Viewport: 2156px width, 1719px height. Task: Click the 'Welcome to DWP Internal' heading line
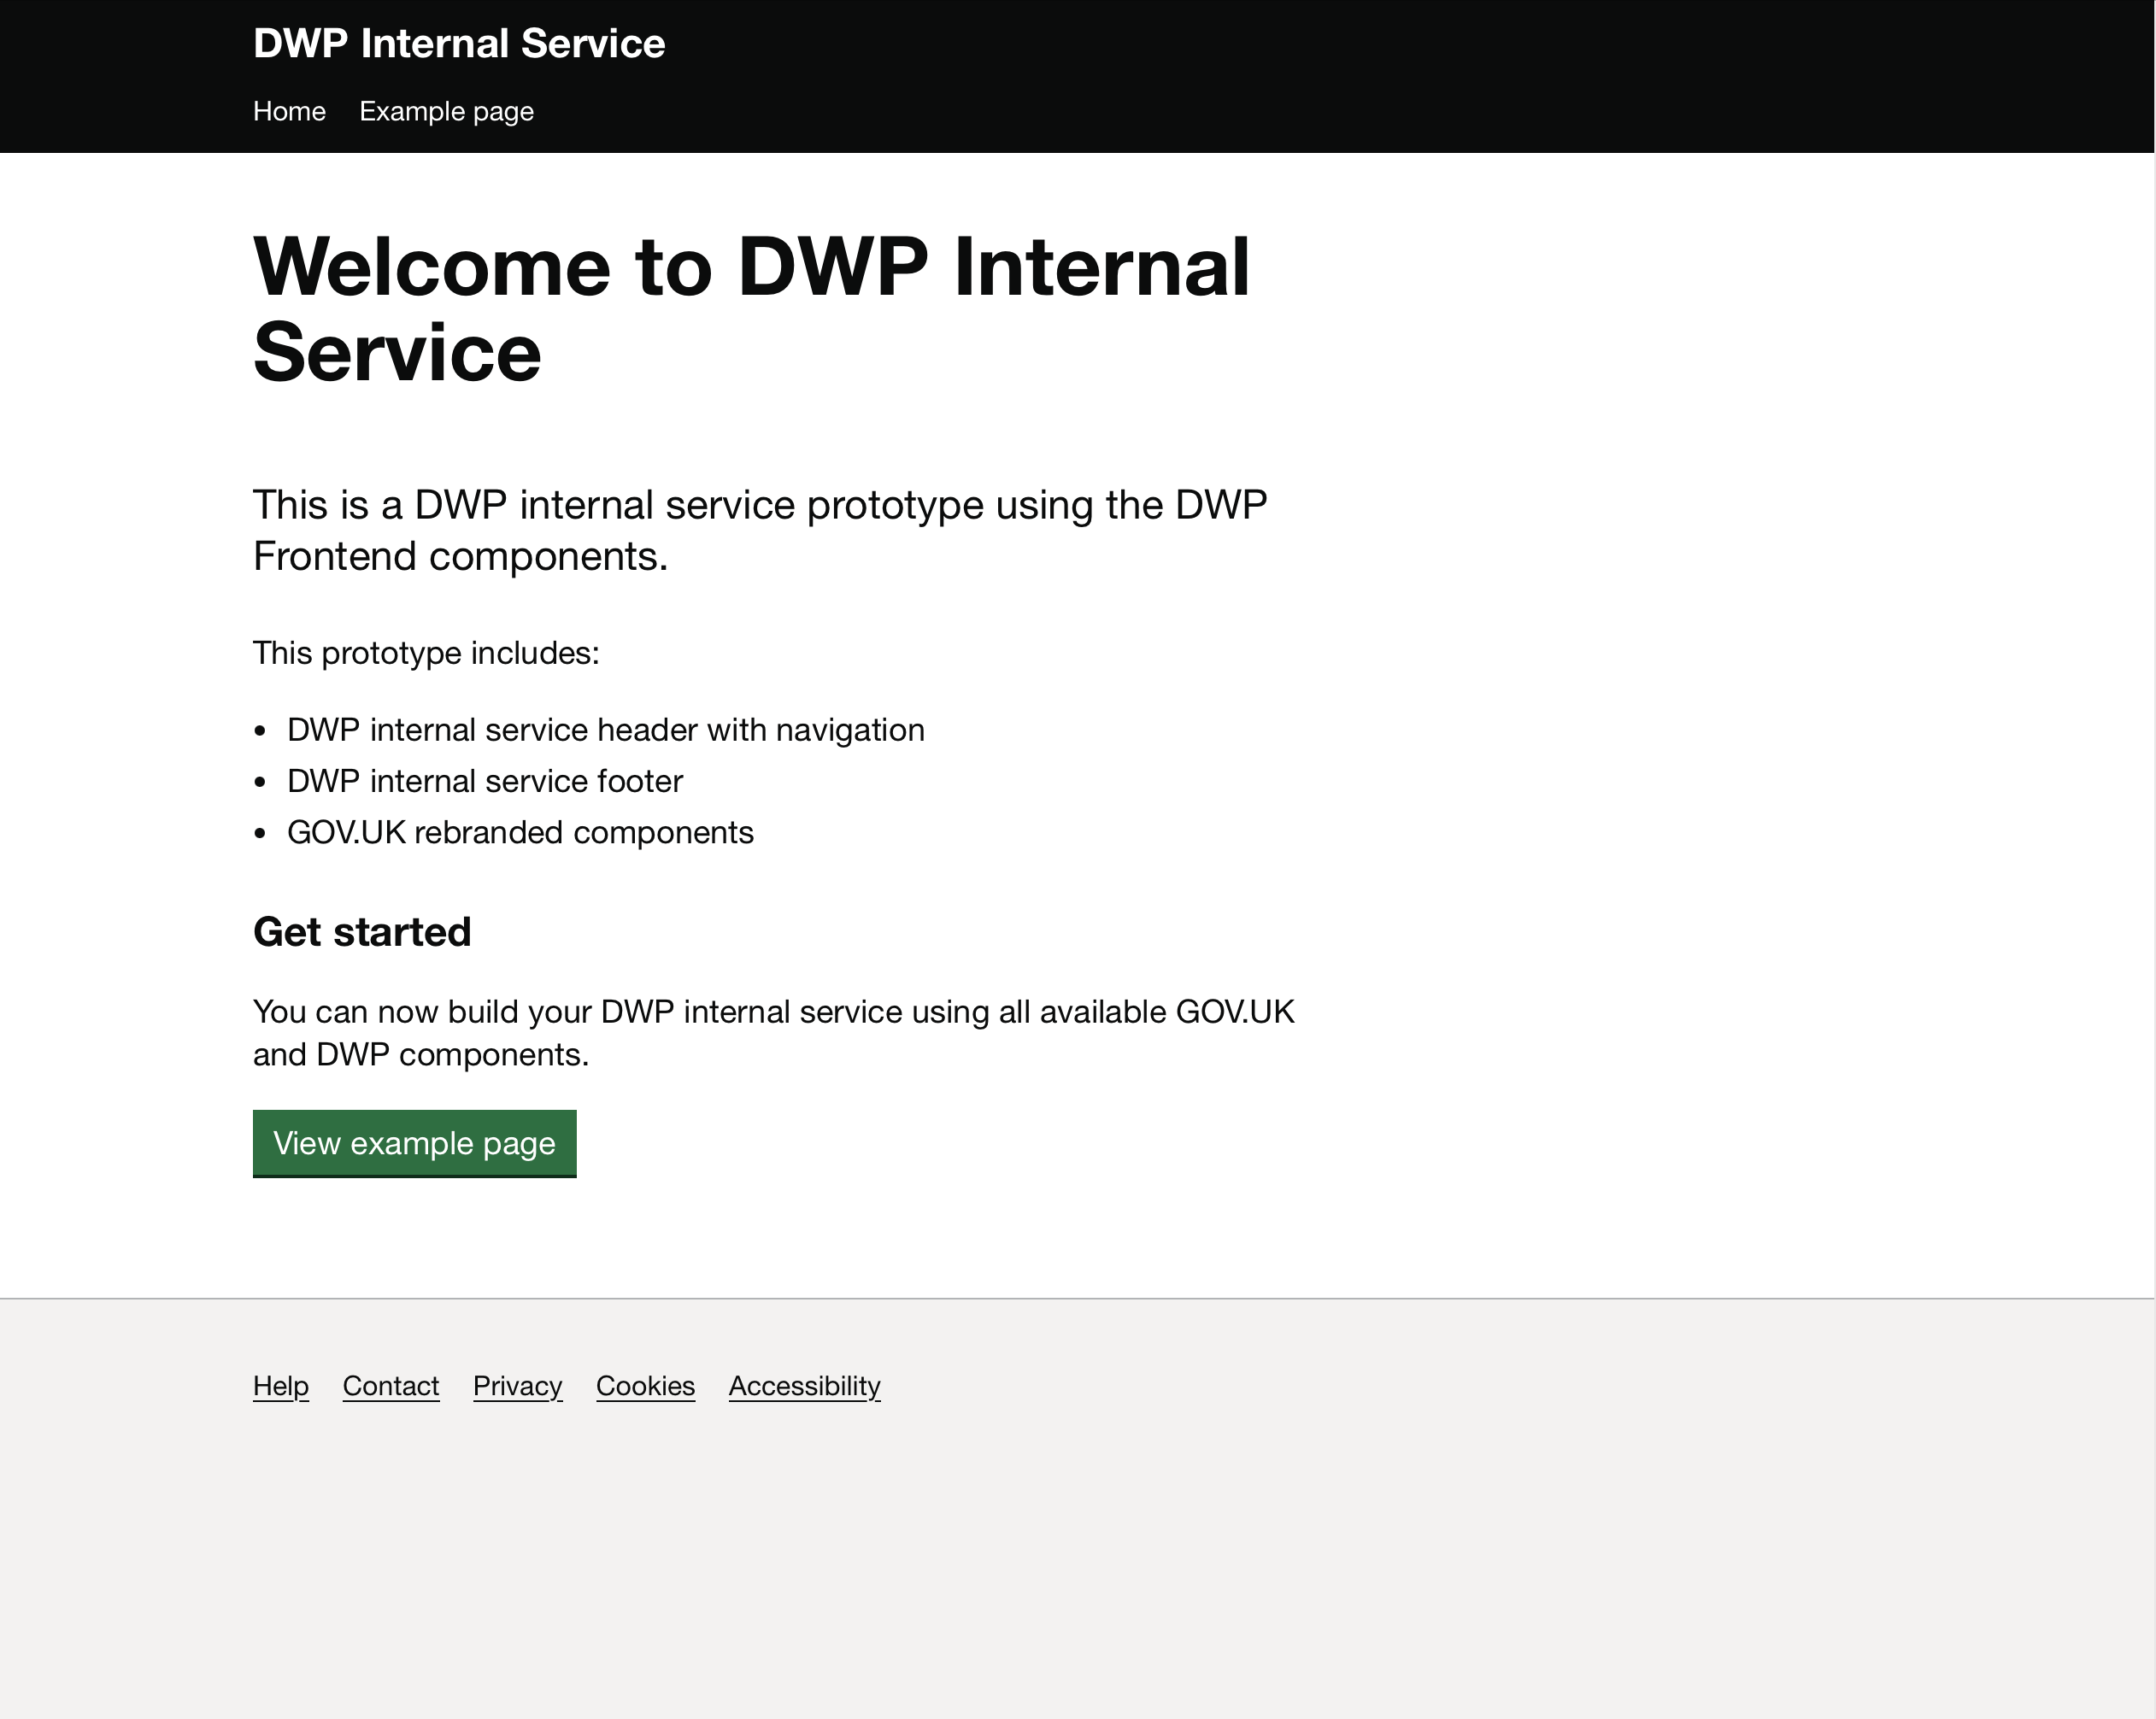(751, 268)
